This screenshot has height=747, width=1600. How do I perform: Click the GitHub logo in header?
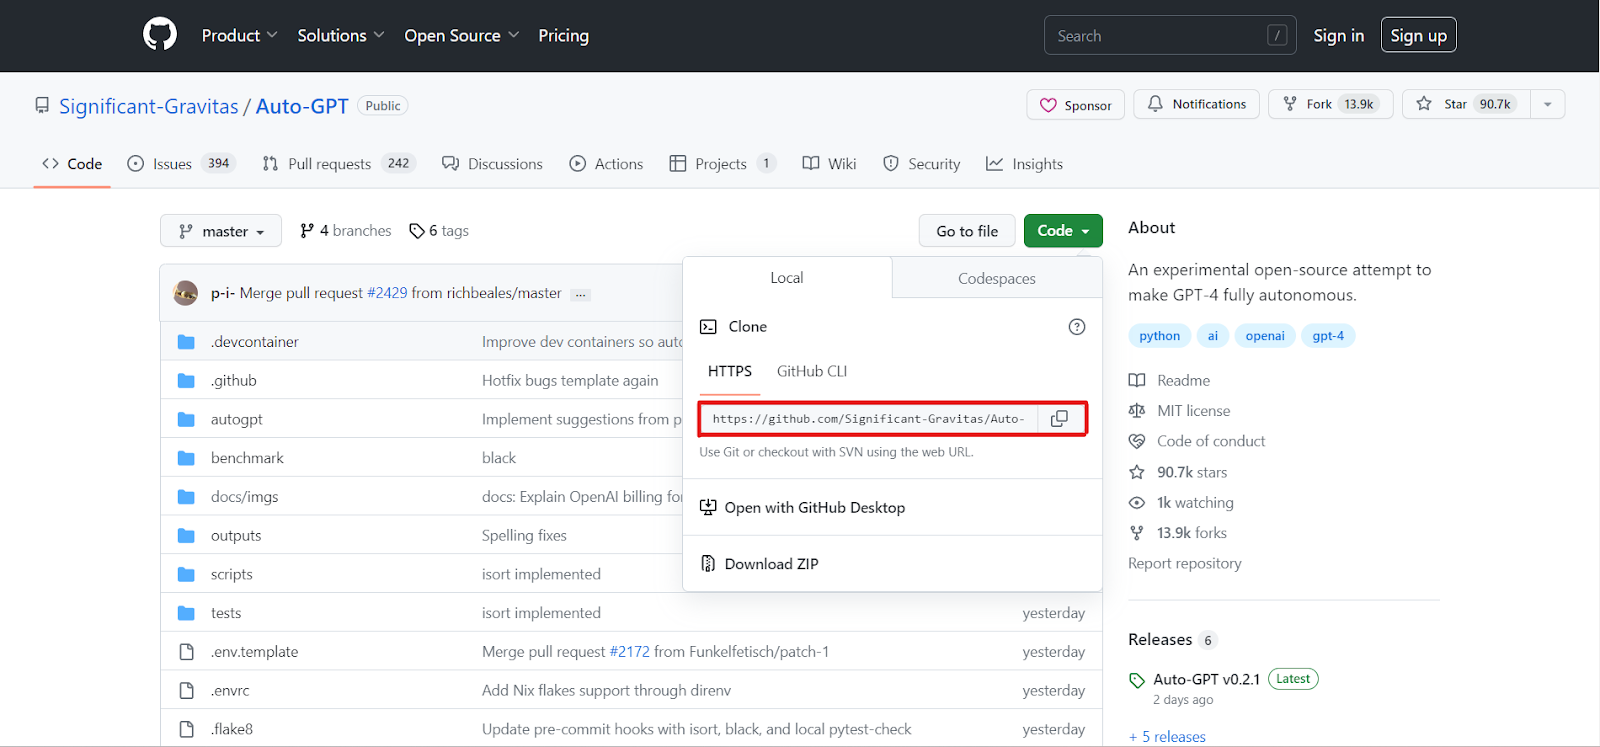coord(160,35)
